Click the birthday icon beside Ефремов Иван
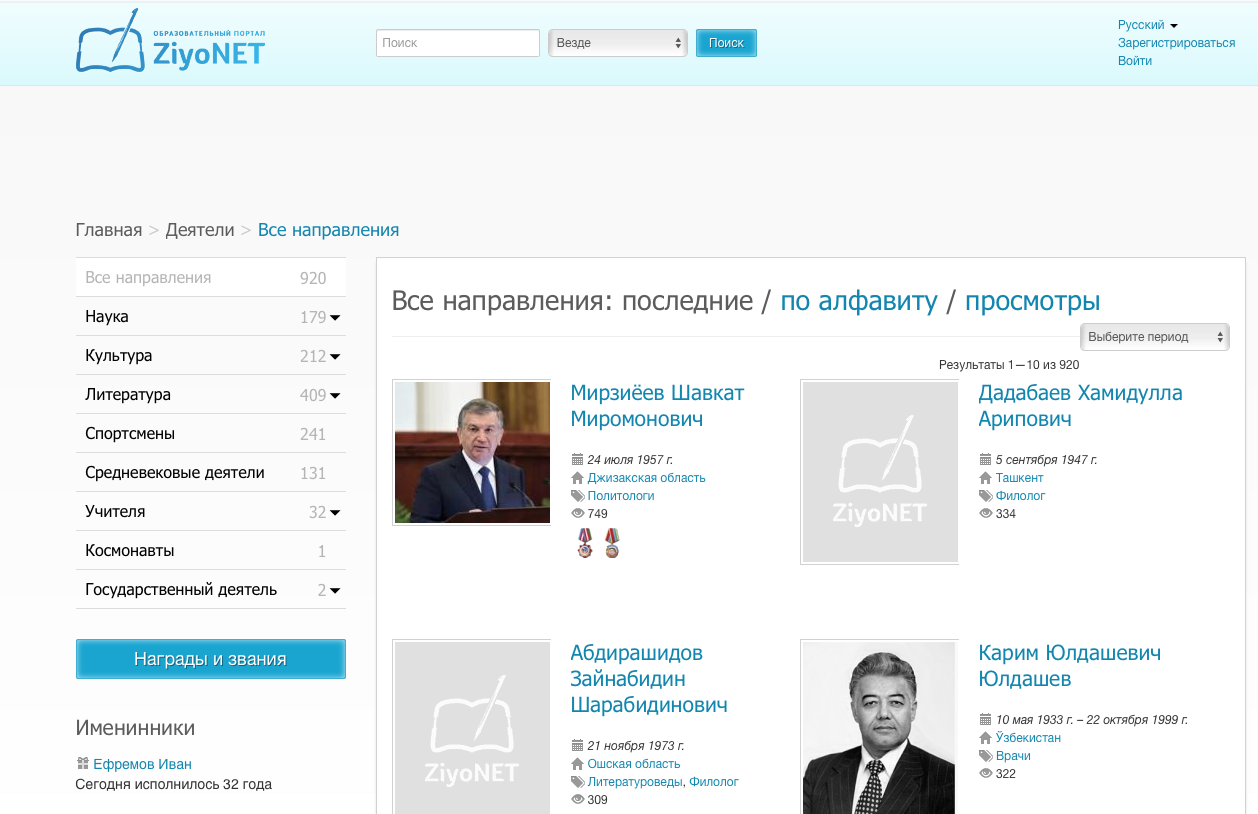The width and height of the screenshot is (1258, 814). pos(82,763)
